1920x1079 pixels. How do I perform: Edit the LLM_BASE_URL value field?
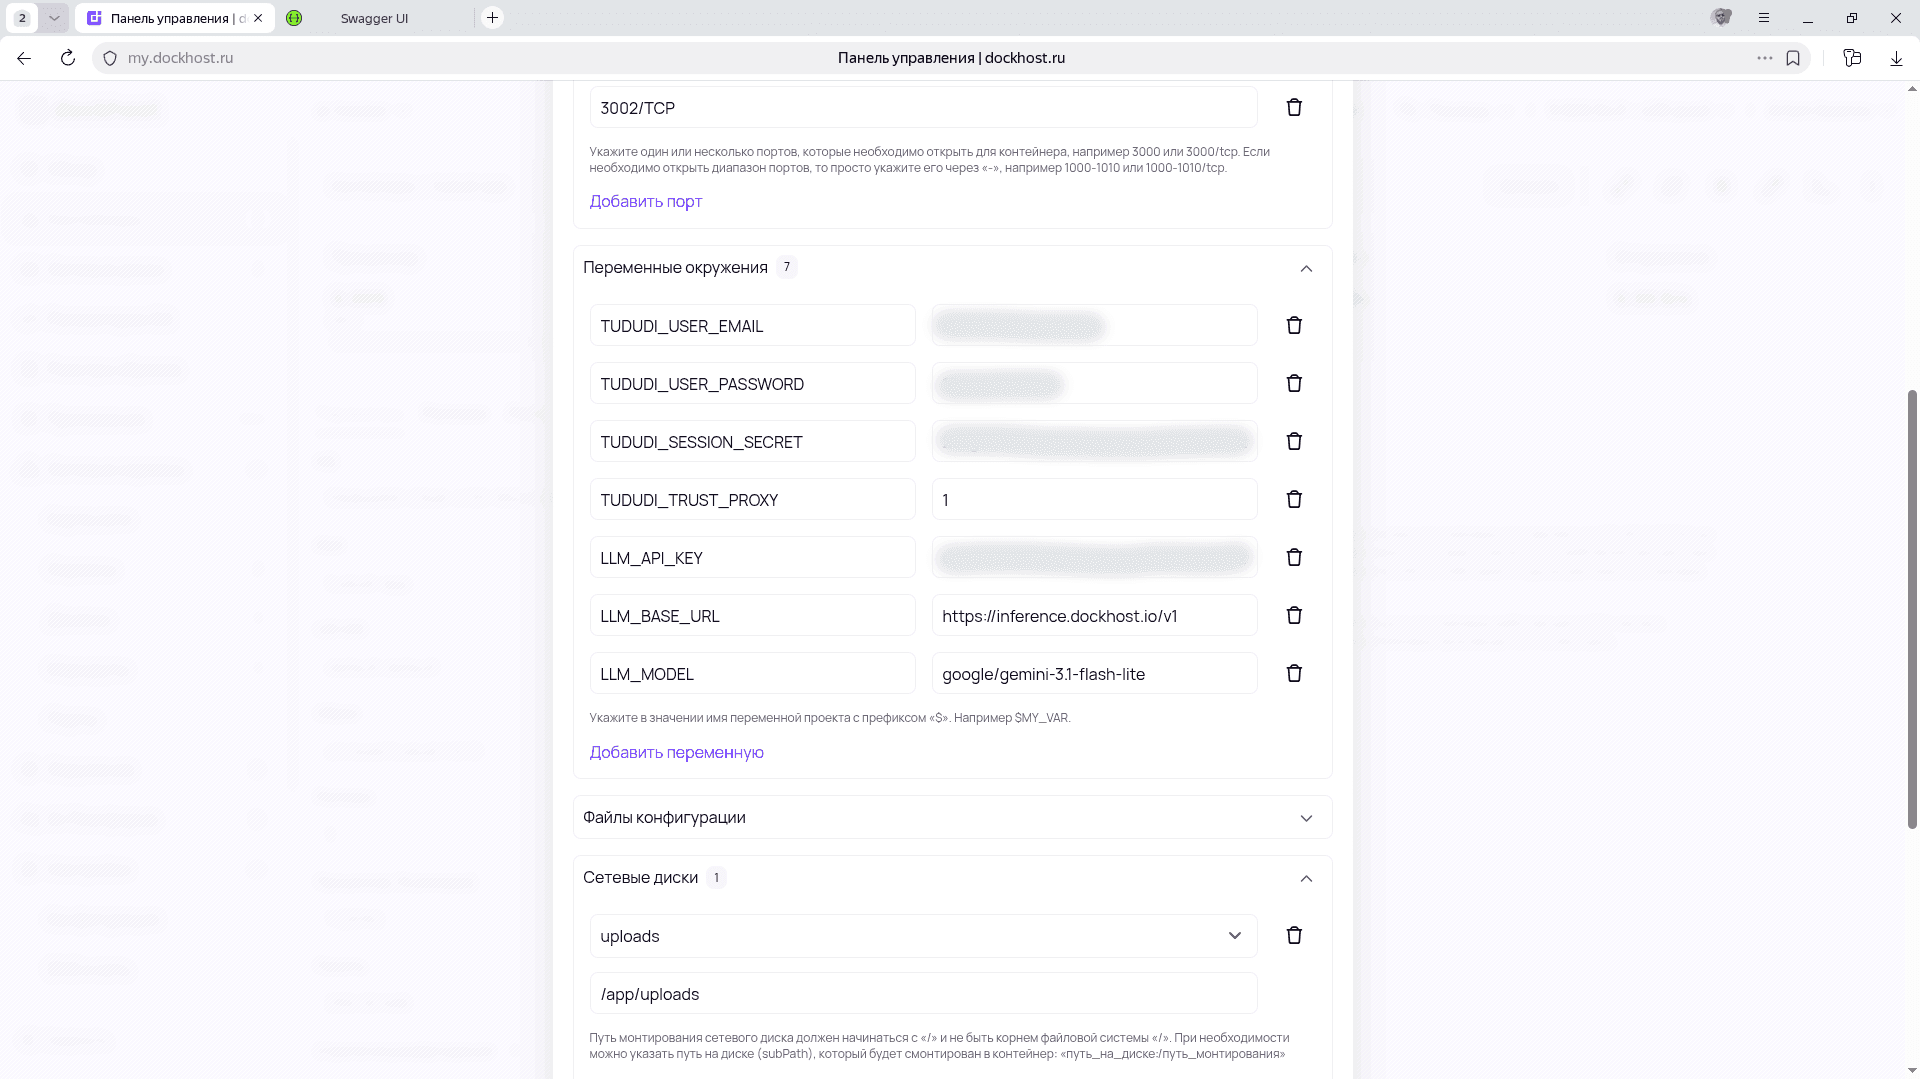(1094, 616)
